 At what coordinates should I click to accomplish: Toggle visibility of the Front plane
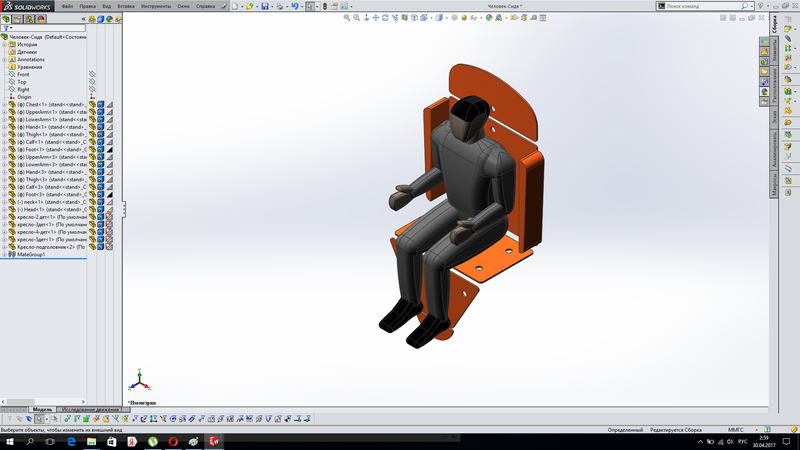(92, 74)
